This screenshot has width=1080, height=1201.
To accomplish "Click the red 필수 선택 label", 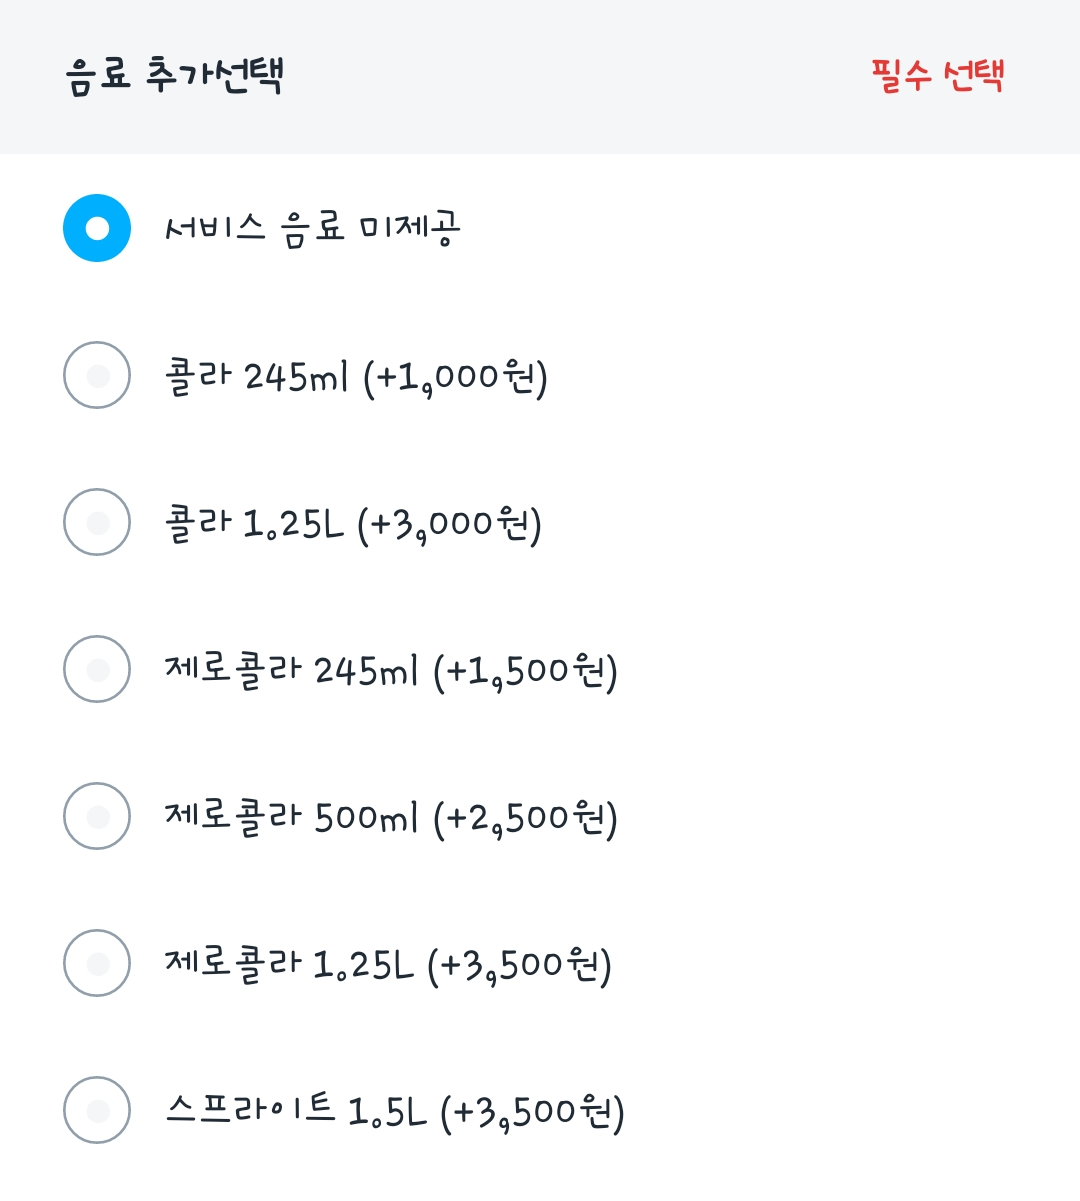I will coord(937,75).
